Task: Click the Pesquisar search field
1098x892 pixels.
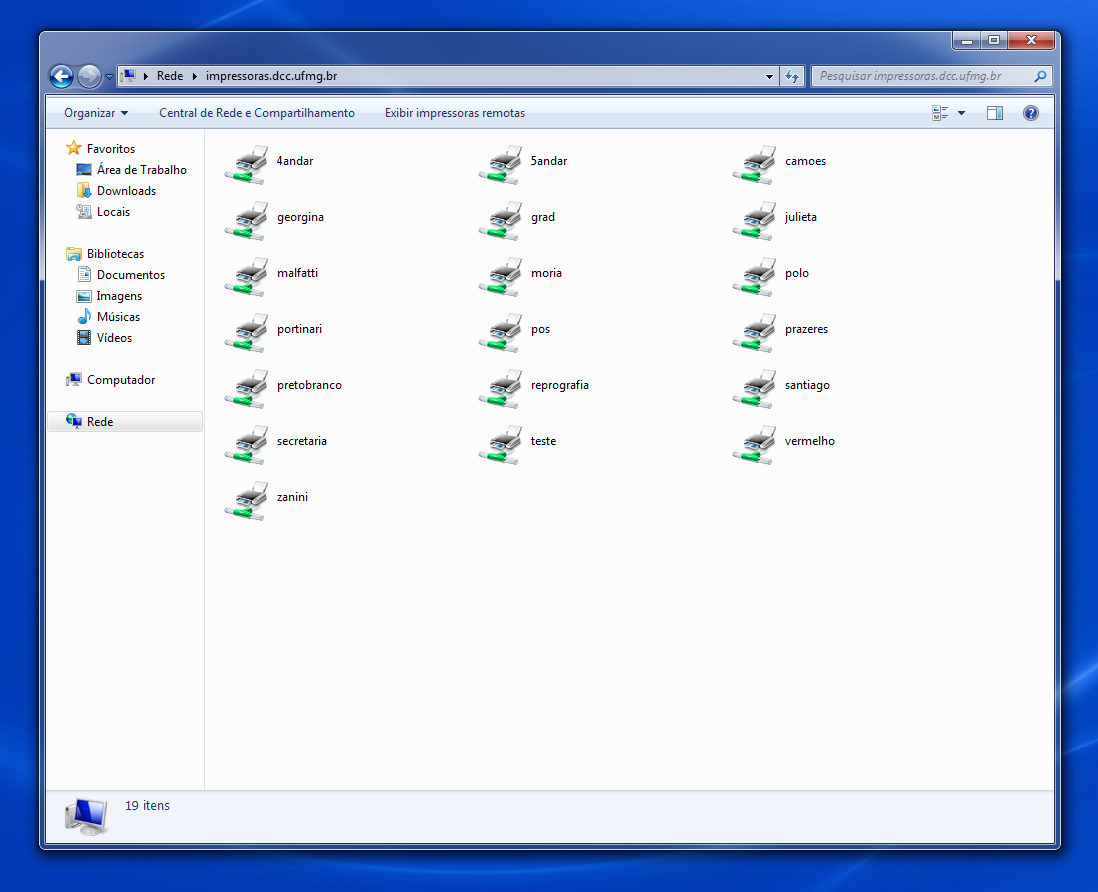Action: click(x=924, y=76)
